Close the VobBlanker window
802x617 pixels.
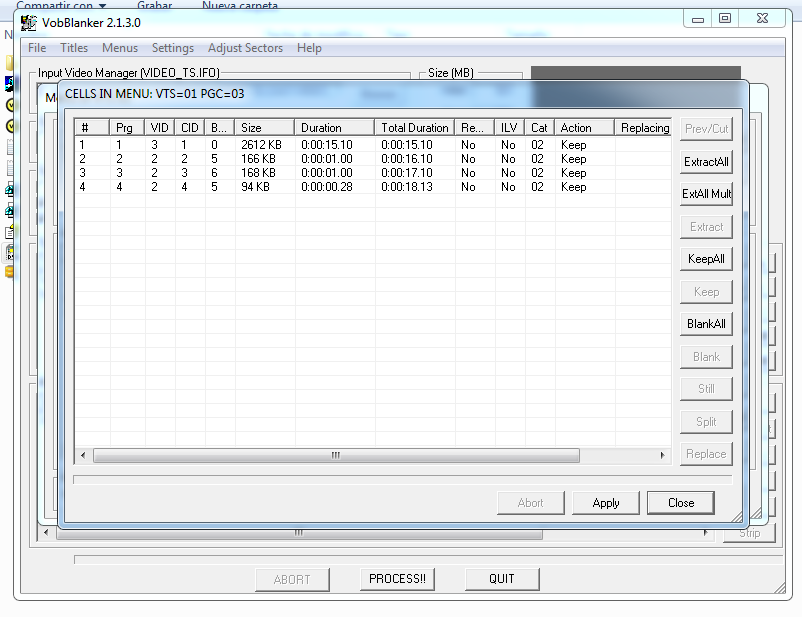[x=762, y=19]
